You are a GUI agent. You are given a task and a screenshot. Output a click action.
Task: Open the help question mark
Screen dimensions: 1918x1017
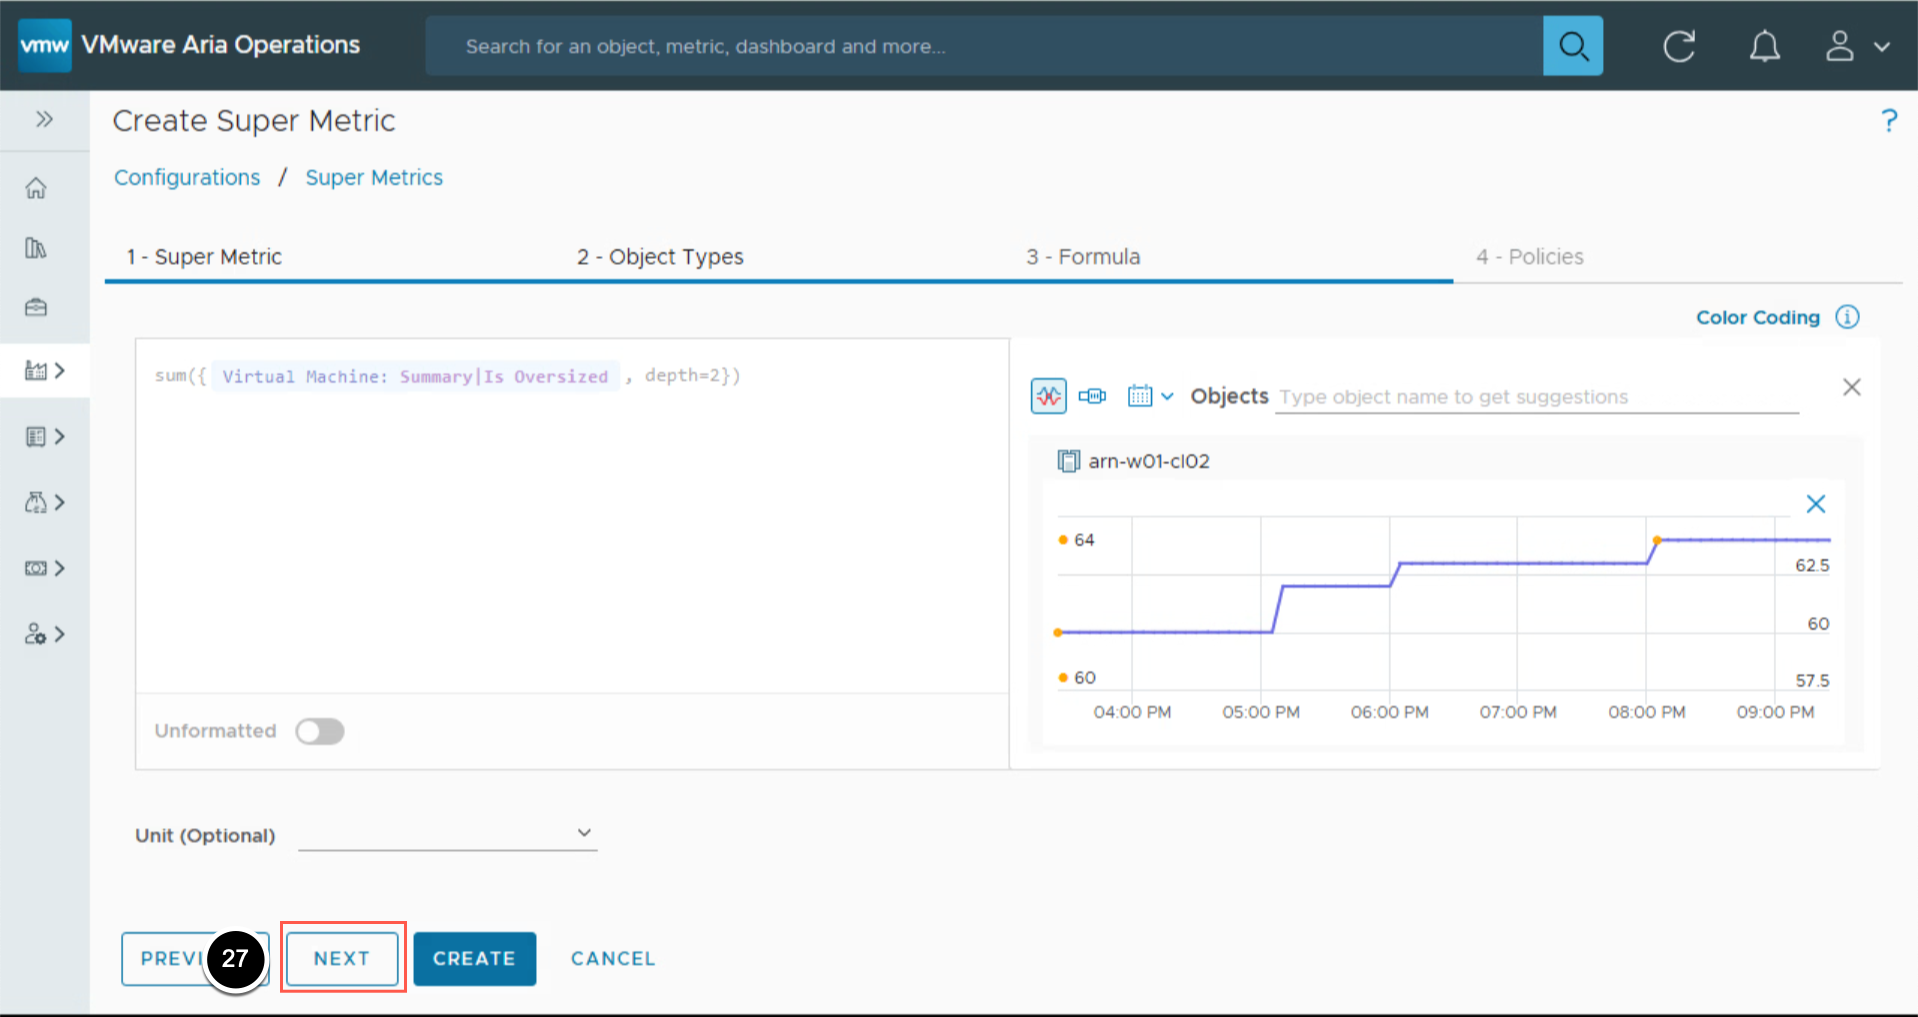point(1888,121)
